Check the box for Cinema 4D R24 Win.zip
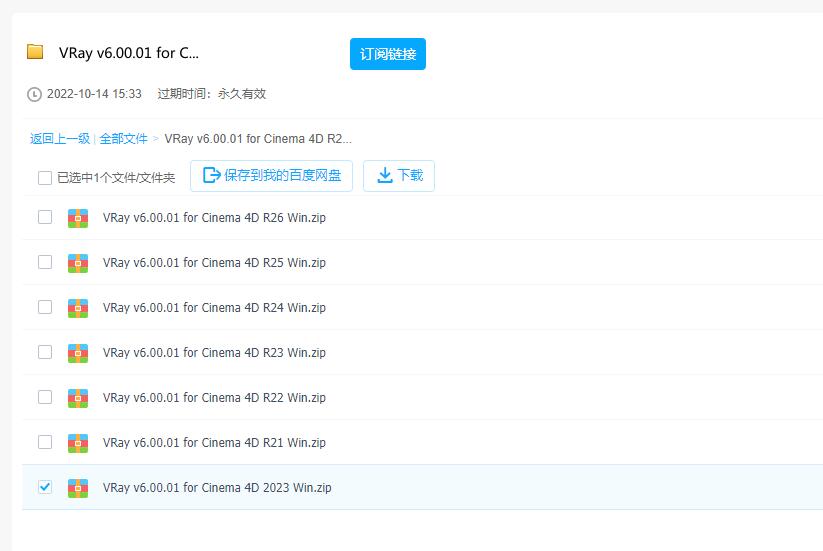This screenshot has height=551, width=823. 45,306
